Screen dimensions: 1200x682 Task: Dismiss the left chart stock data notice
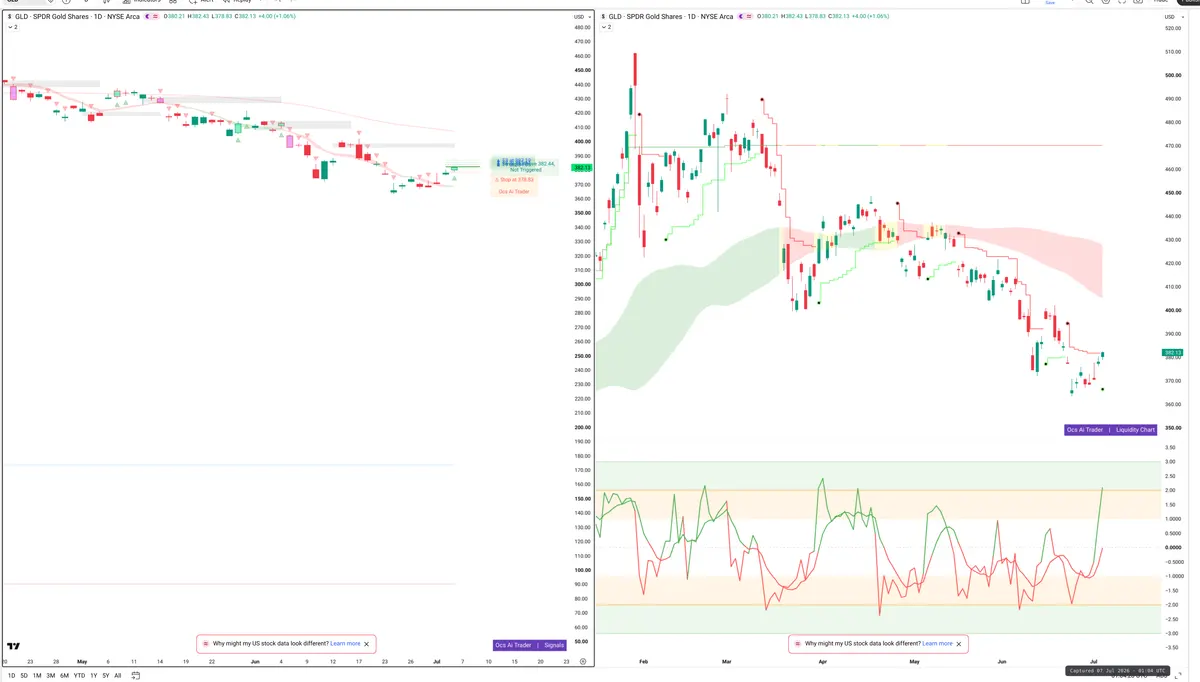tap(367, 644)
